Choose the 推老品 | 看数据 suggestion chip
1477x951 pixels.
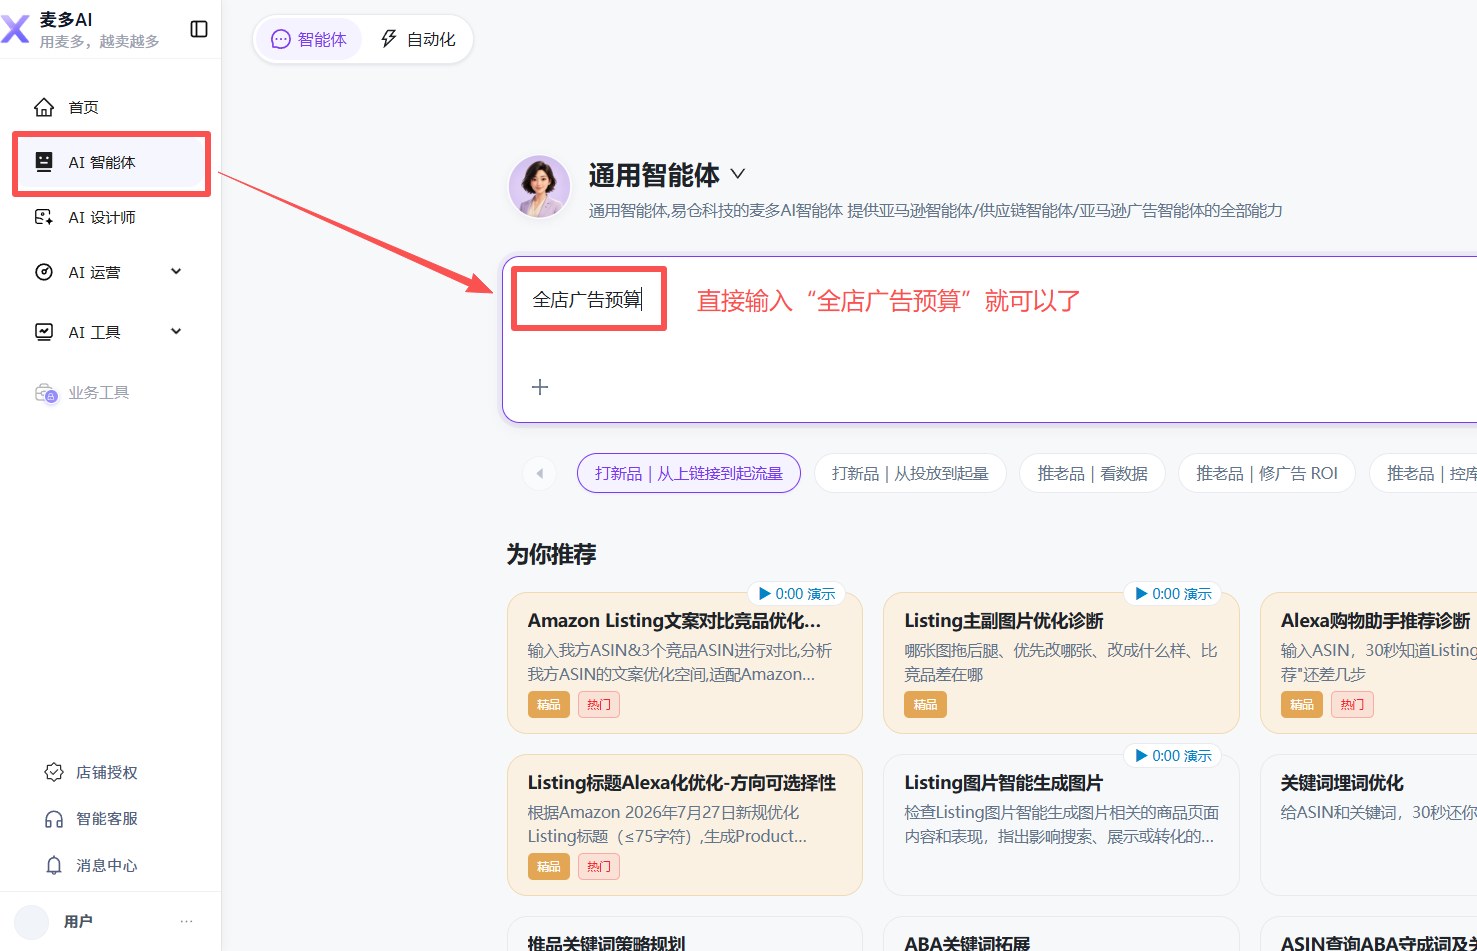pos(1092,473)
